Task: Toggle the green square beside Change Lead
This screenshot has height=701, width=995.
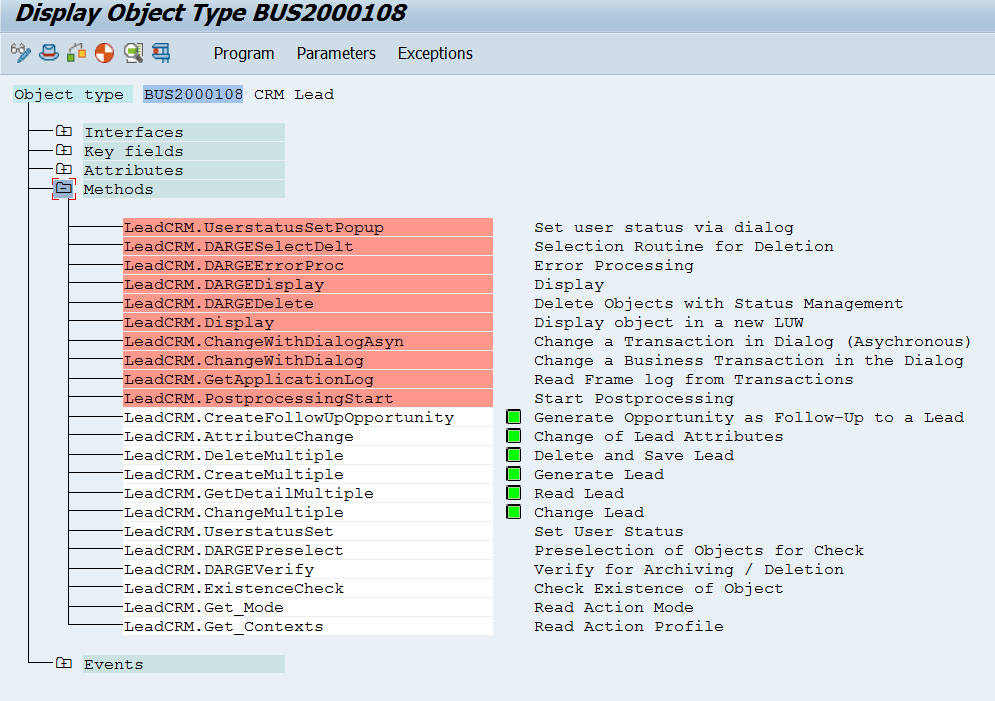Action: (x=513, y=512)
